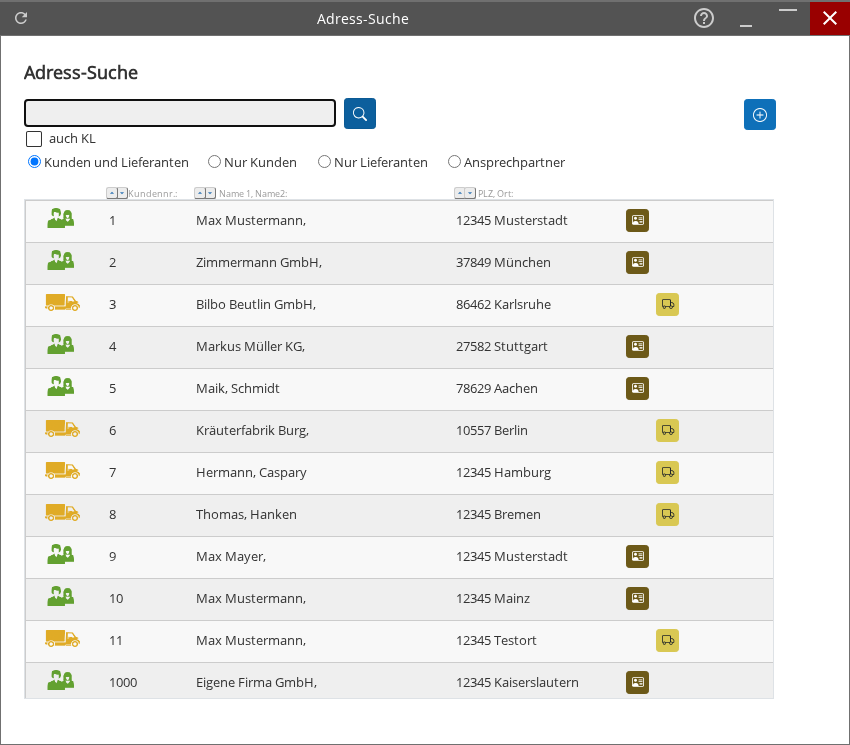This screenshot has height=745, width=850.
Task: Select 'Nur Kunden' radio option
Action: pyautogui.click(x=214, y=162)
